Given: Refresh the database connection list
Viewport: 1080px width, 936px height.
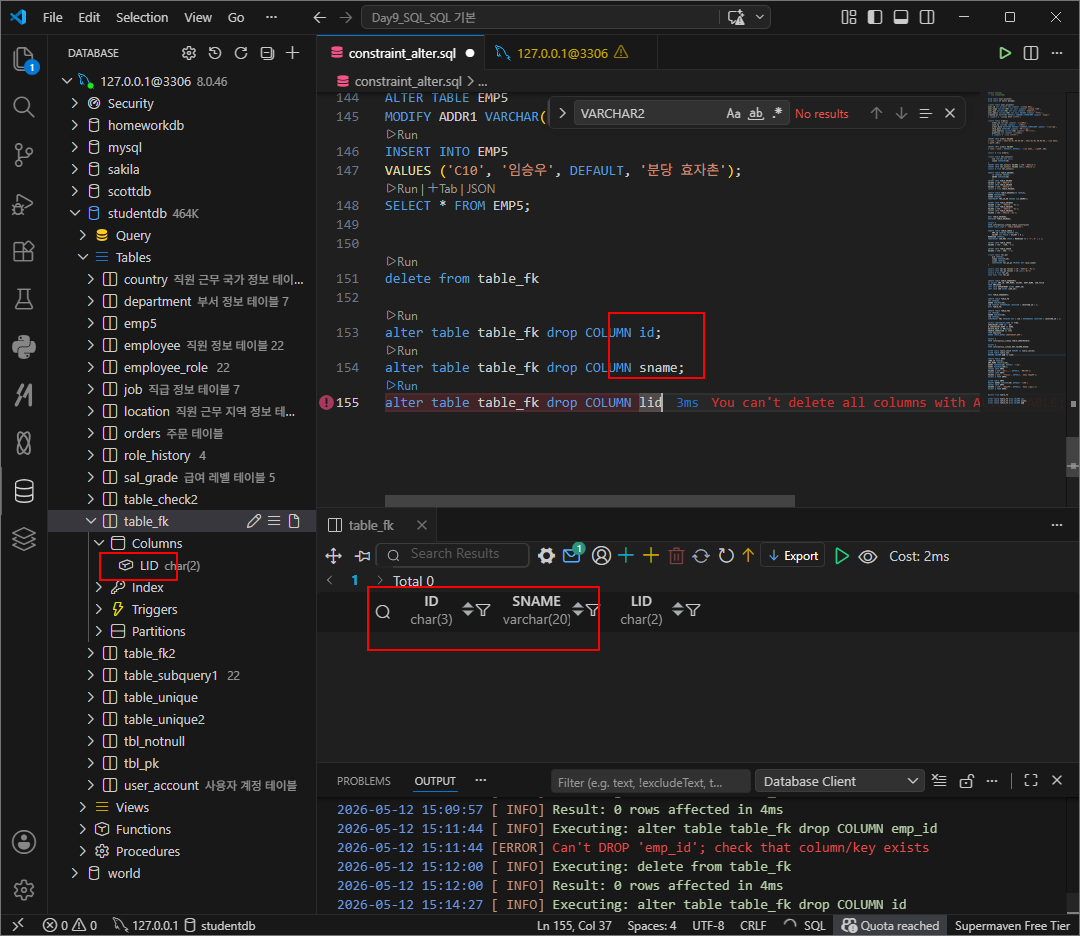Looking at the screenshot, I should (x=241, y=53).
